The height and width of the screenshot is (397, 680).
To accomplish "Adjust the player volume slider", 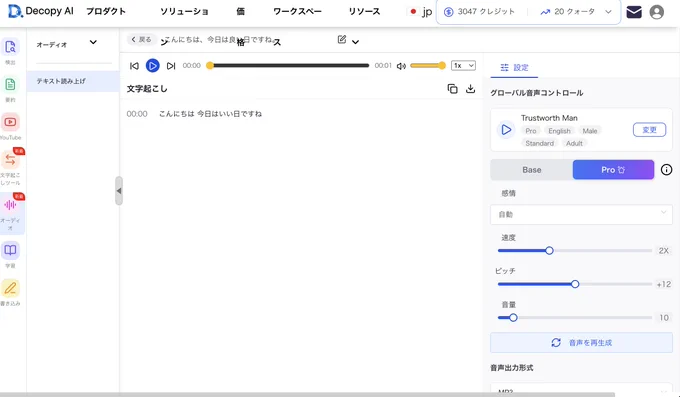I will [428, 66].
